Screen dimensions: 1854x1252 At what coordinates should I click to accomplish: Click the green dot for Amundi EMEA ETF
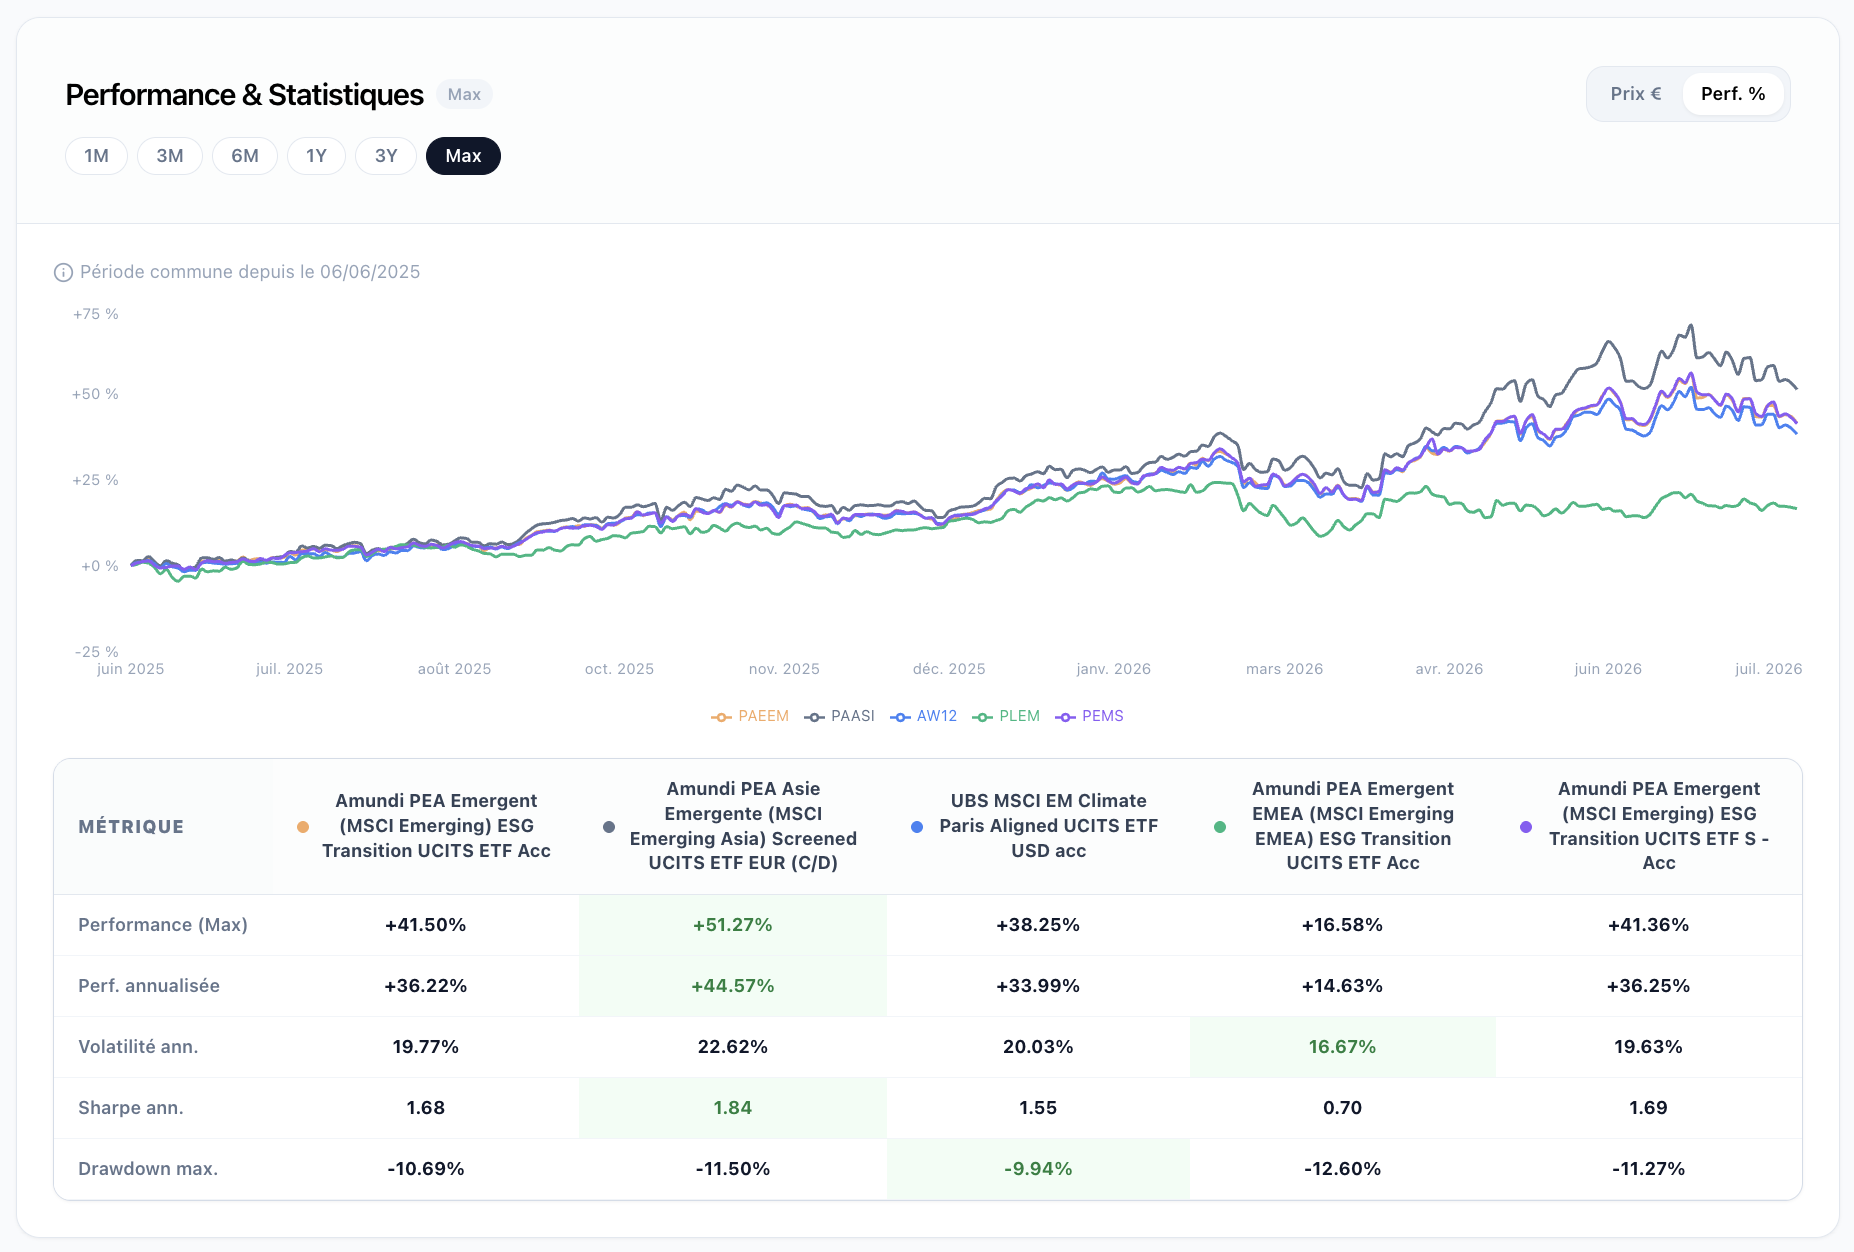click(1220, 827)
